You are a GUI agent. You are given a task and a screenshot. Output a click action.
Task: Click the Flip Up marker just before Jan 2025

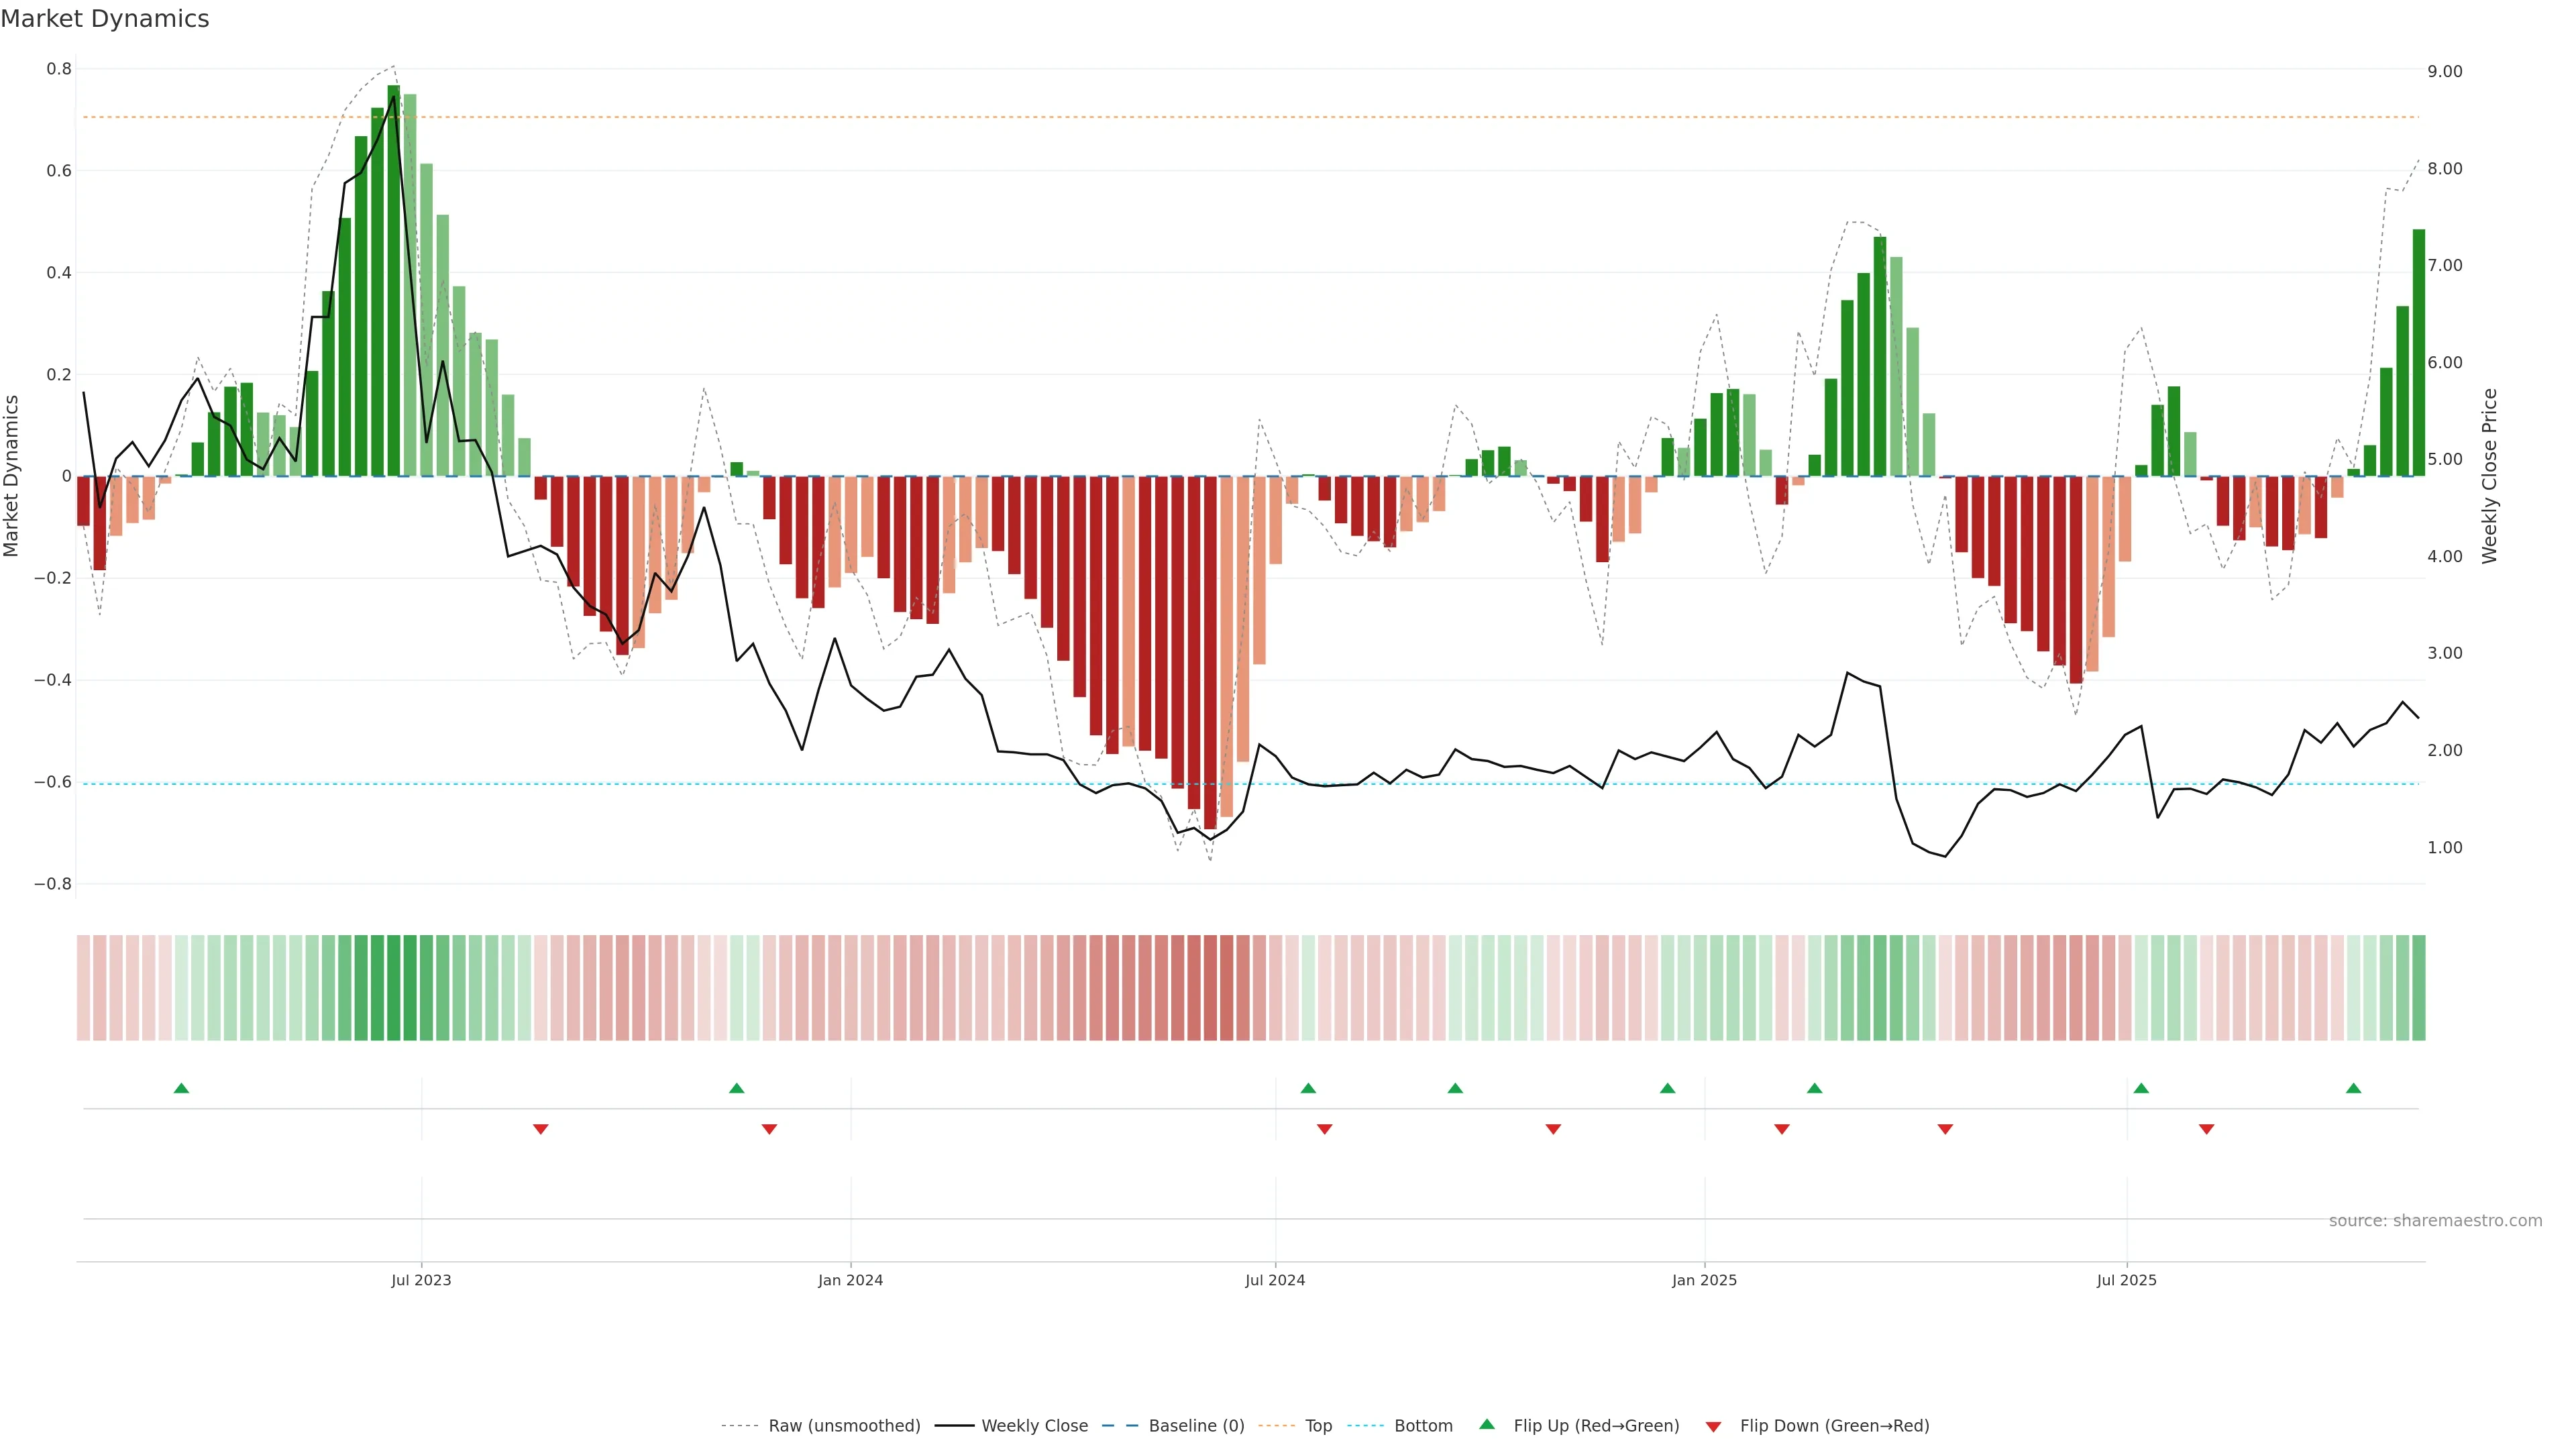1667,1088
